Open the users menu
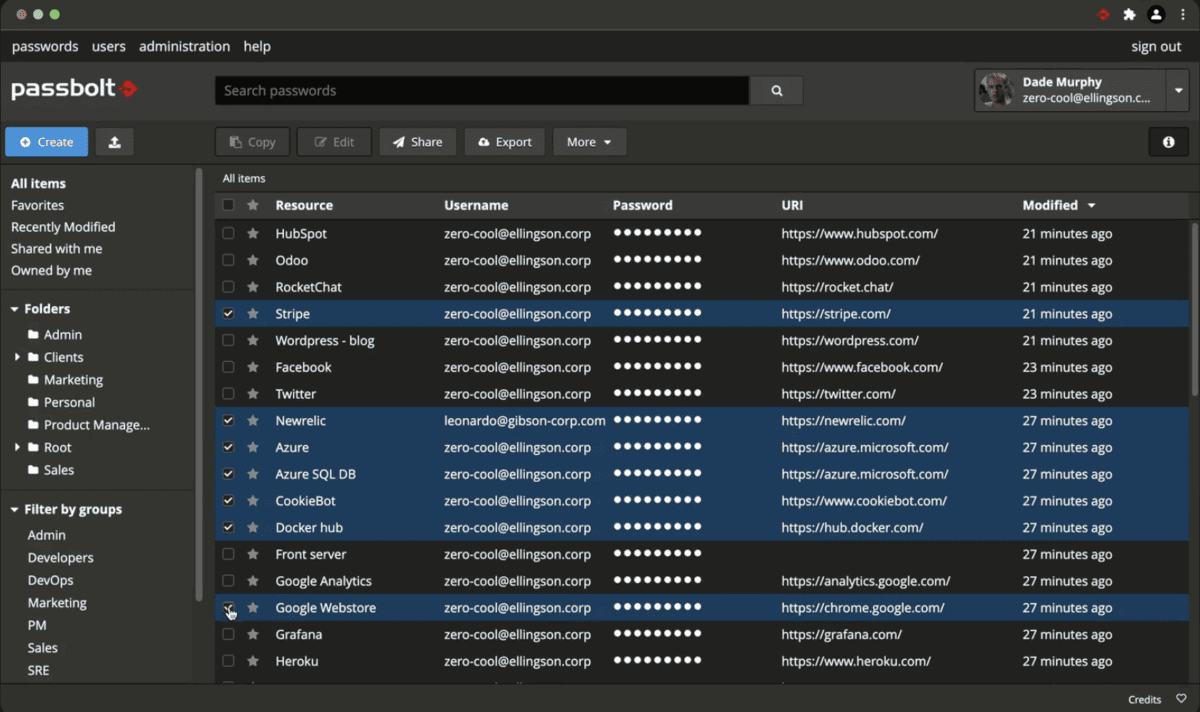 [x=109, y=46]
